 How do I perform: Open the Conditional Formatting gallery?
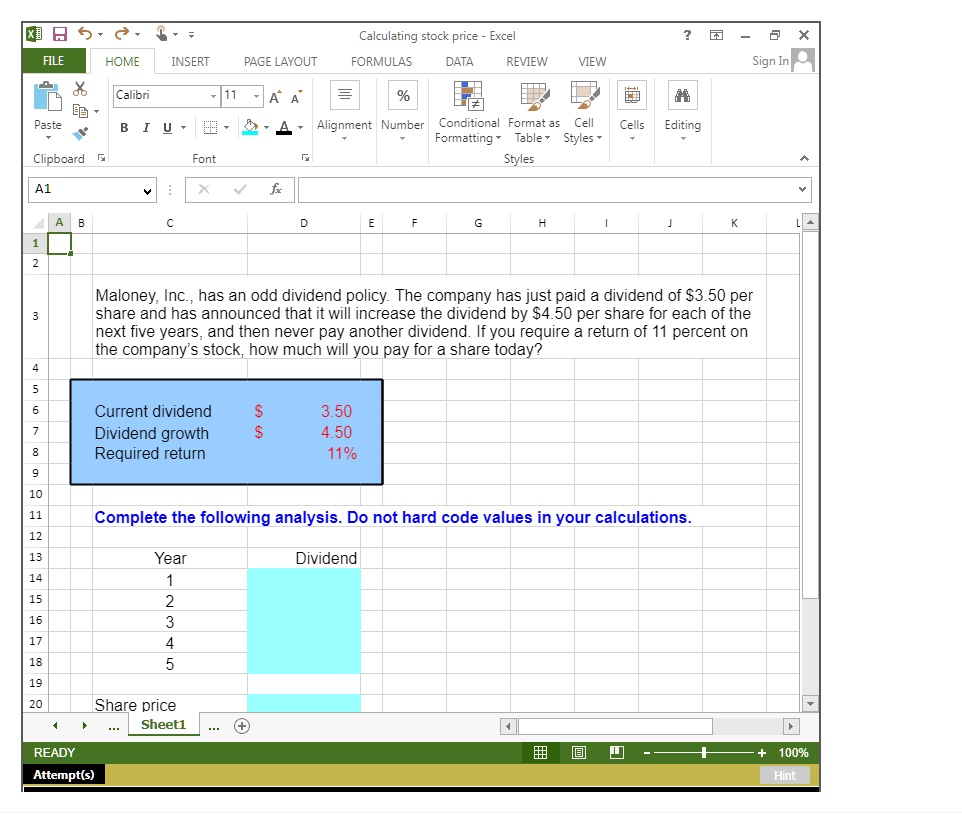467,110
